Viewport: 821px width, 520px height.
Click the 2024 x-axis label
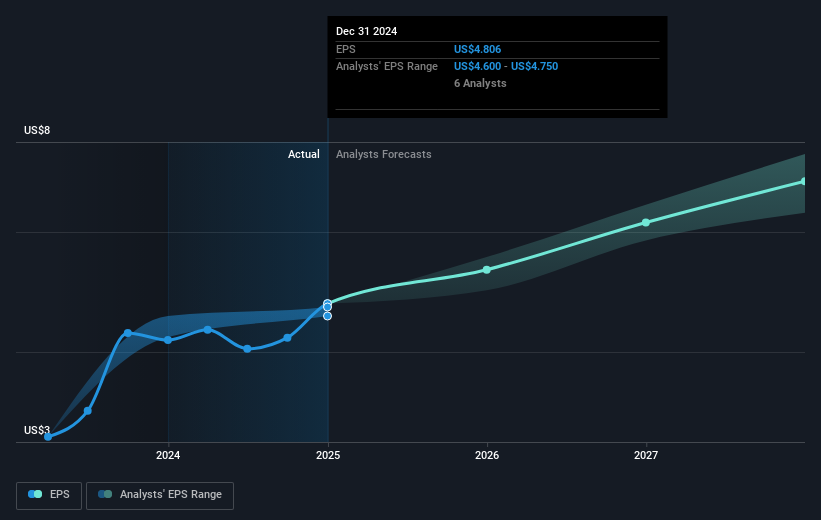(x=168, y=456)
